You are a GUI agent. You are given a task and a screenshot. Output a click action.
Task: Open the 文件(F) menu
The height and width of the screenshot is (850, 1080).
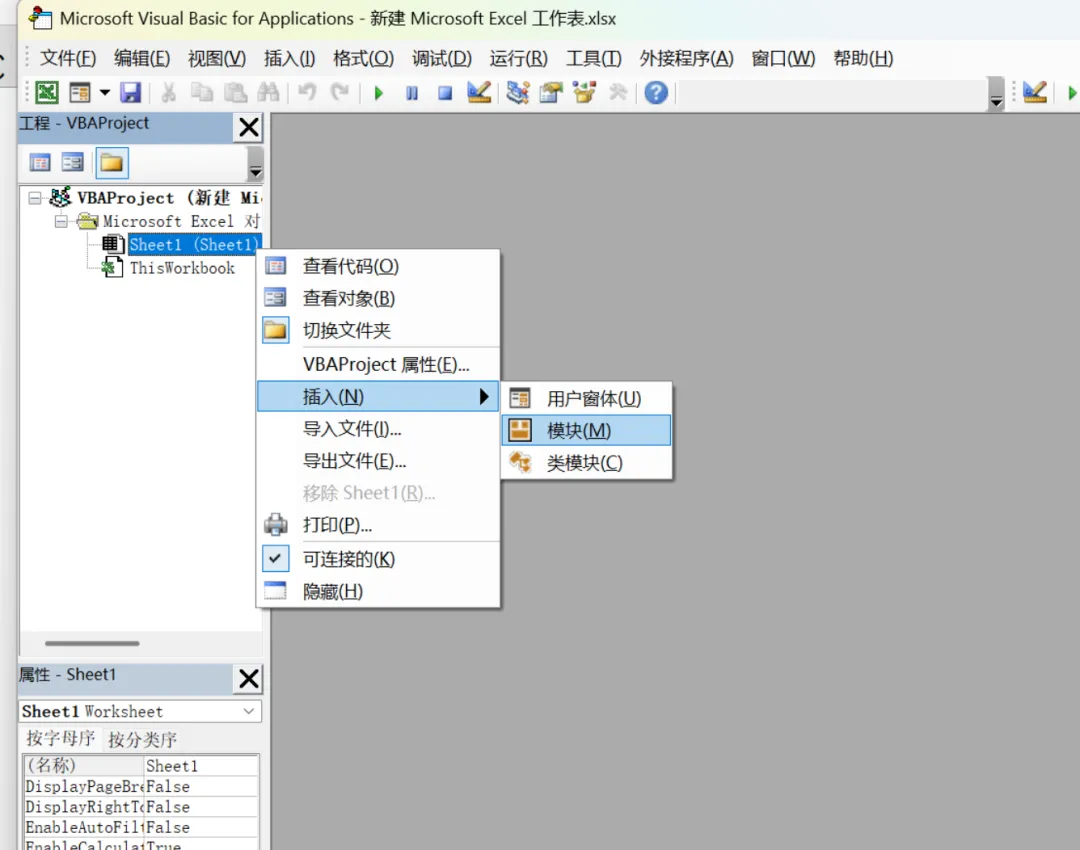pos(68,59)
